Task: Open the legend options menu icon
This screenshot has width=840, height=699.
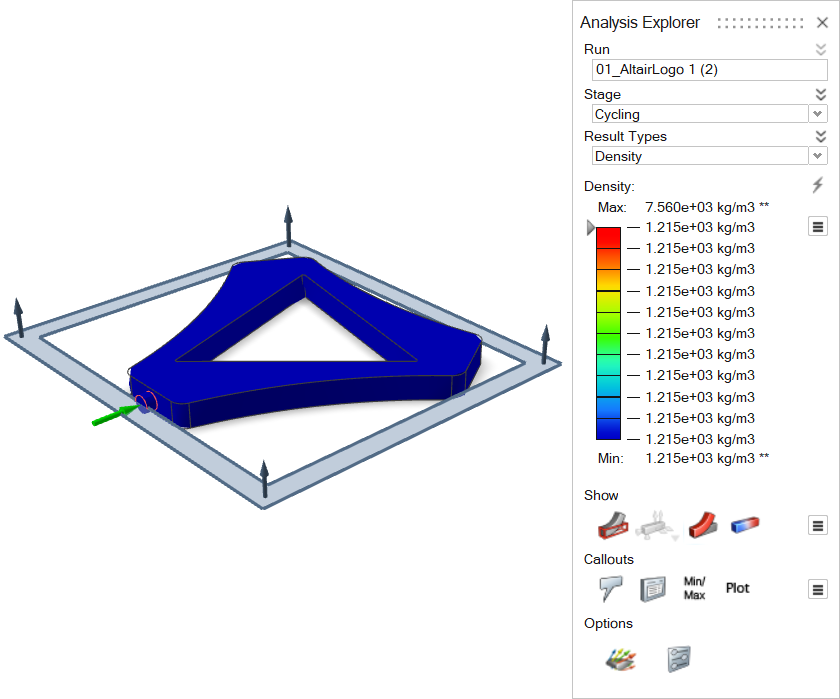Action: click(x=818, y=227)
